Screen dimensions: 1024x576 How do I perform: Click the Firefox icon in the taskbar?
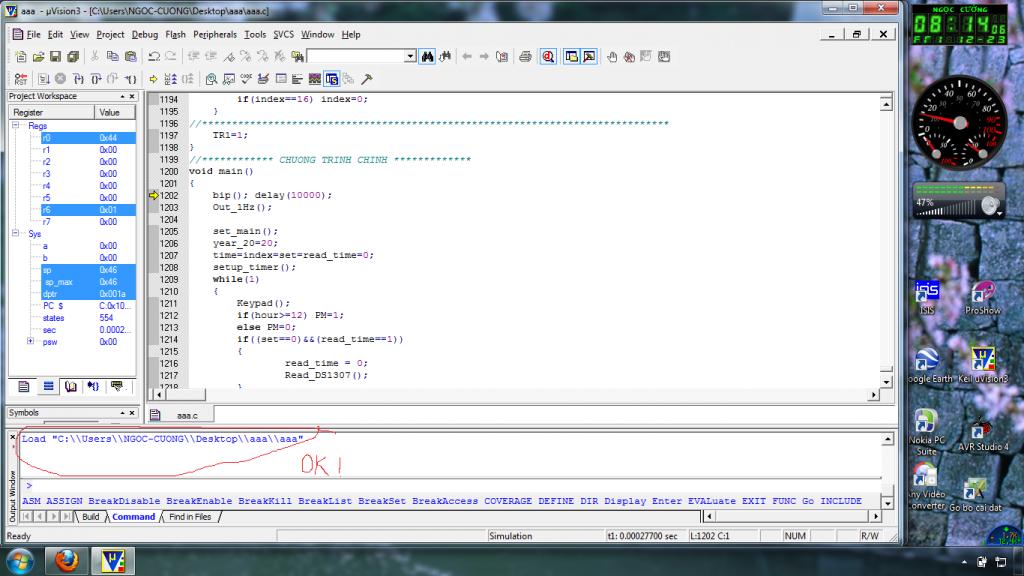click(x=68, y=560)
